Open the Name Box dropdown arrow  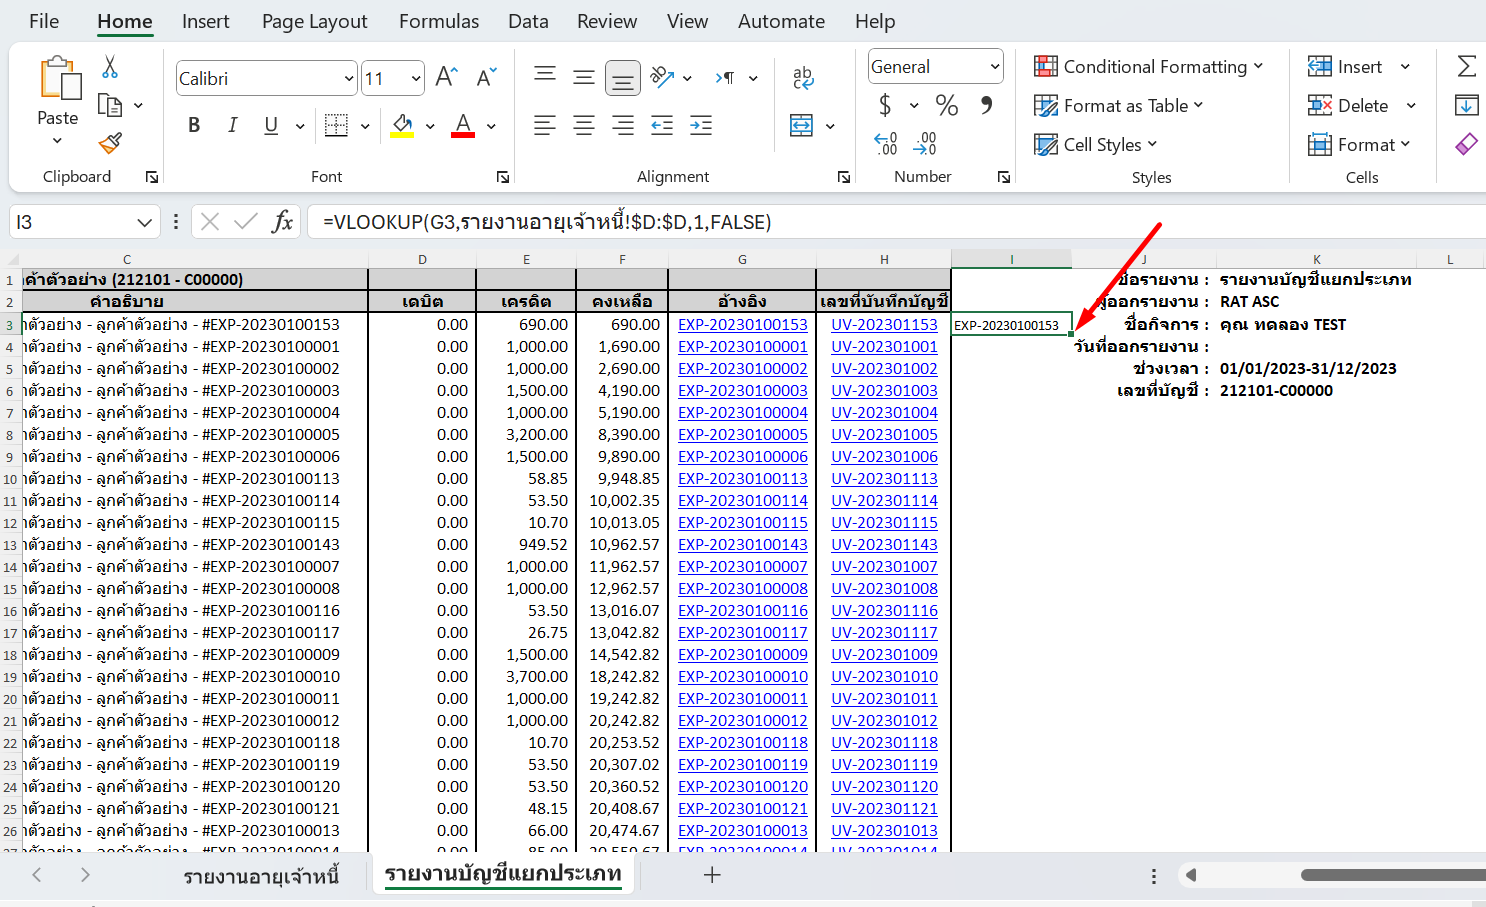click(145, 222)
